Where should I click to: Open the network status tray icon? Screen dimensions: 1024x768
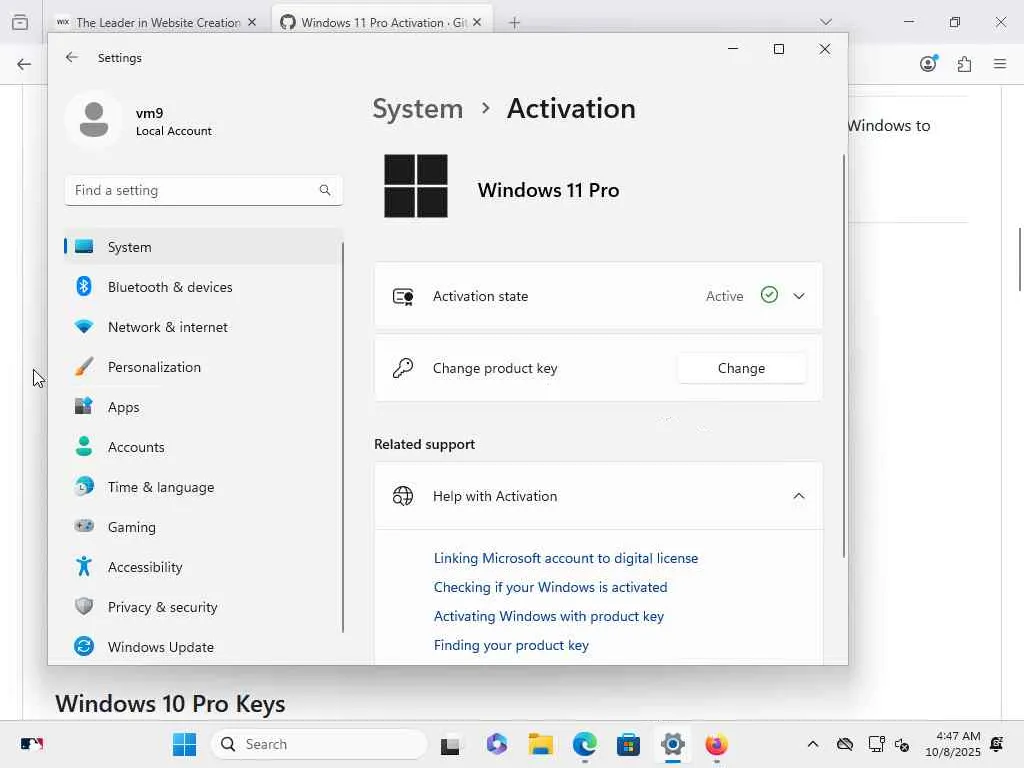(876, 744)
